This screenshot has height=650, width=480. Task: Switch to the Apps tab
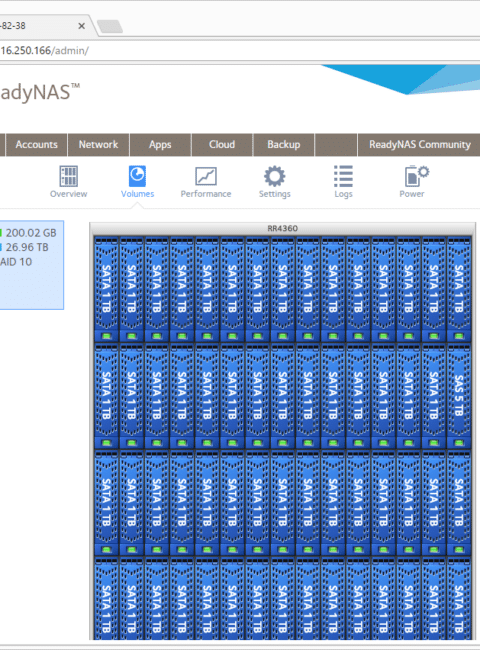[160, 145]
